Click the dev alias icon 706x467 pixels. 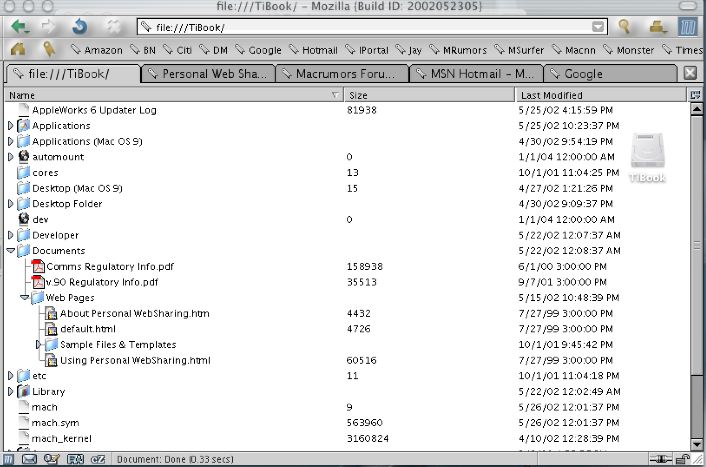pyautogui.click(x=23, y=219)
